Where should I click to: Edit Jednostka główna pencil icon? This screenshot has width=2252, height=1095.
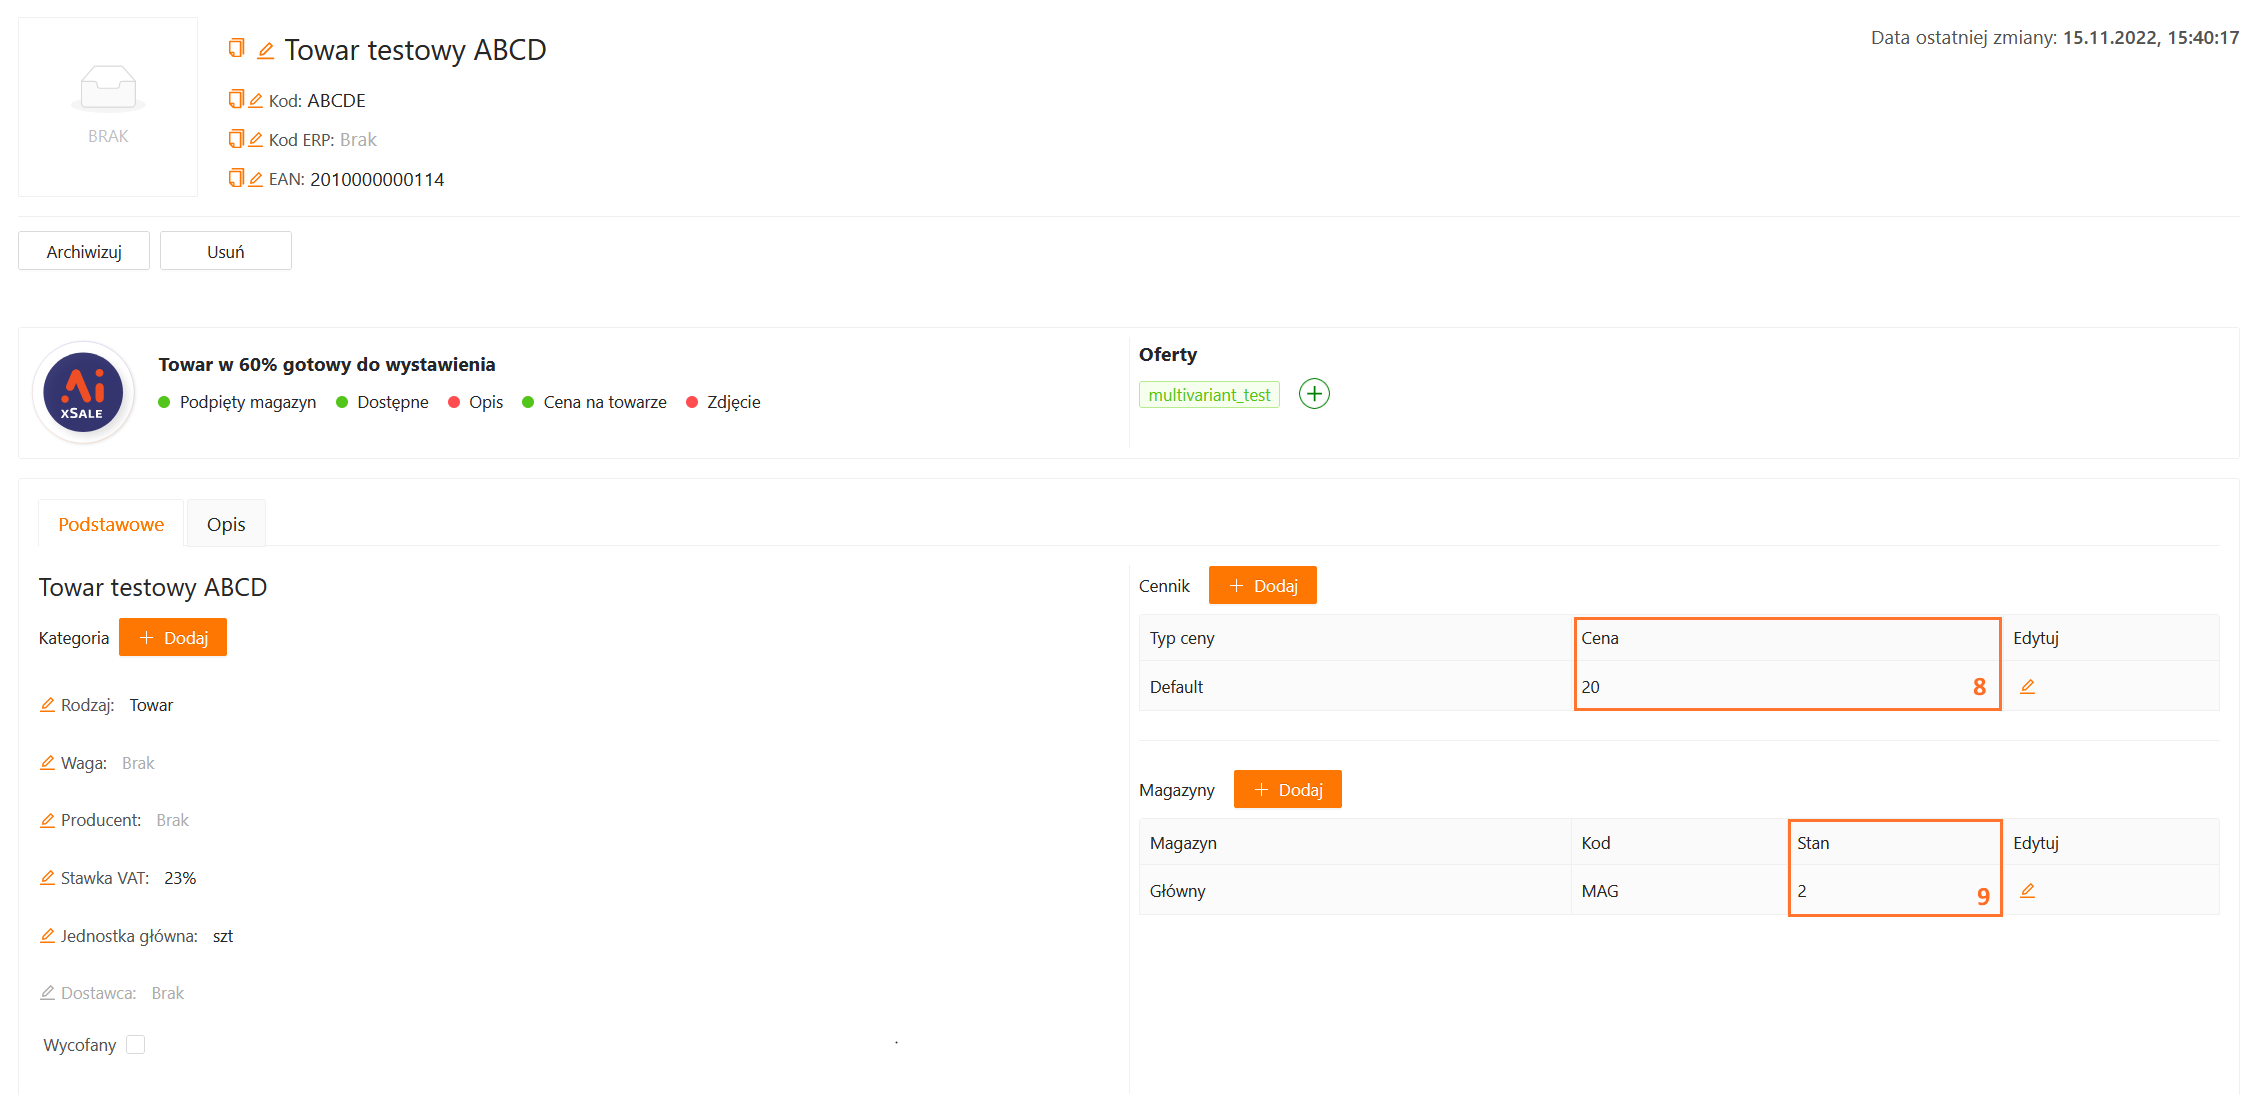coord(47,936)
